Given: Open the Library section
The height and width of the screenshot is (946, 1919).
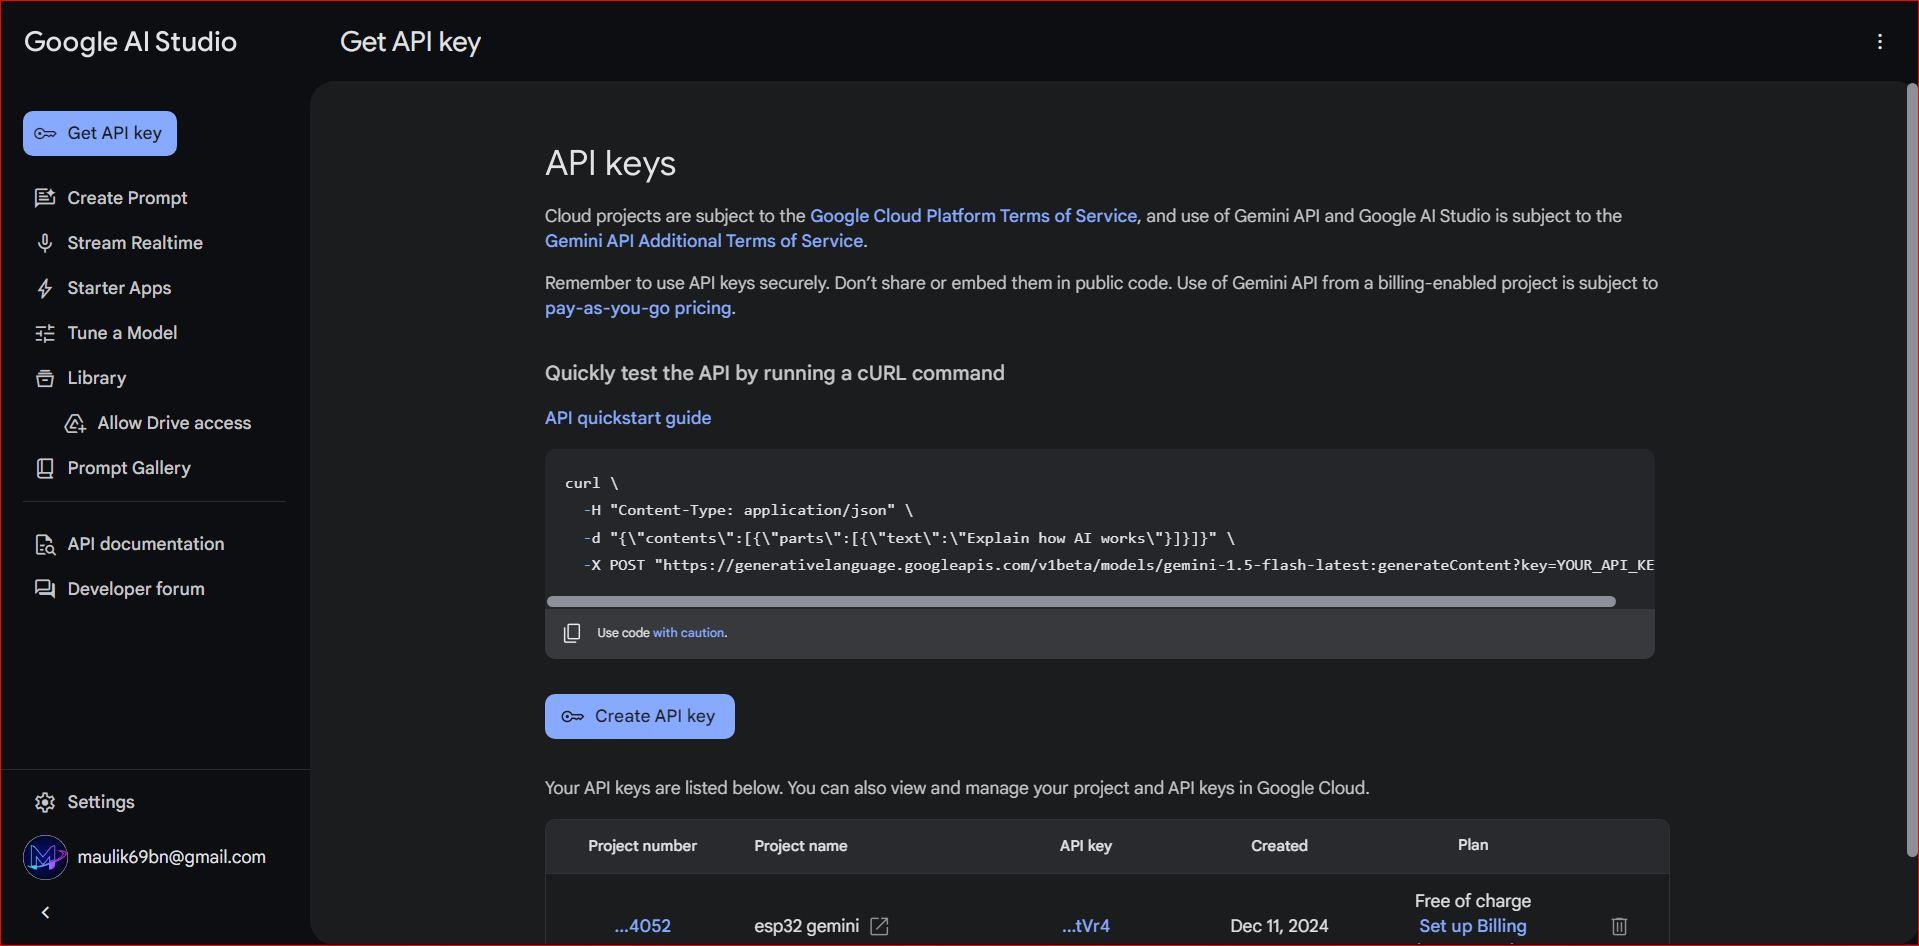Looking at the screenshot, I should click(96, 378).
